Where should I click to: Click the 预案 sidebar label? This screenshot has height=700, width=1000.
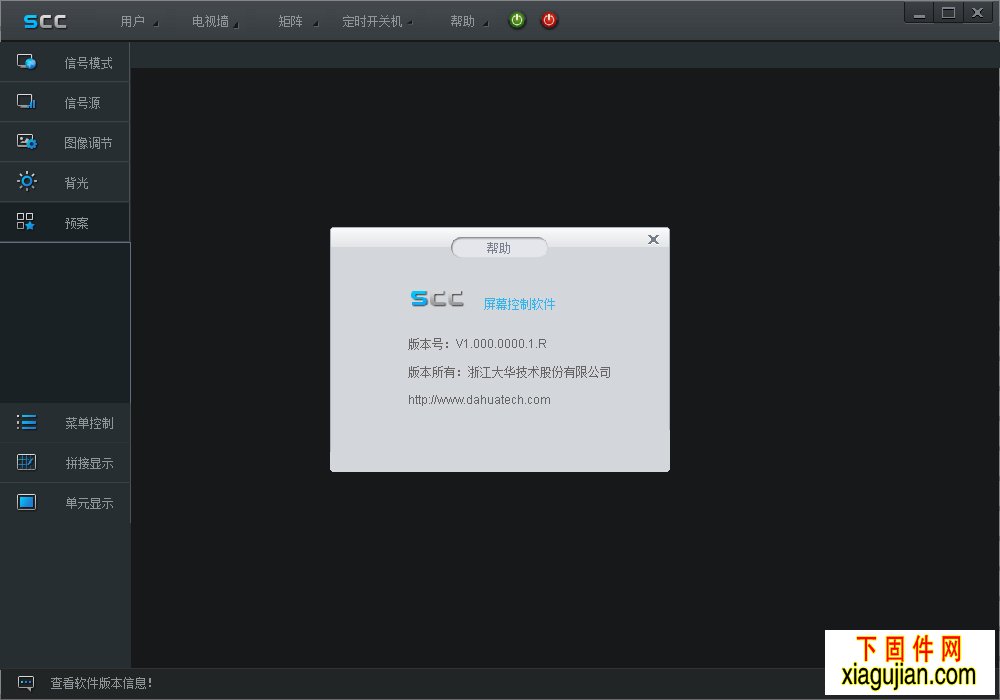point(77,223)
